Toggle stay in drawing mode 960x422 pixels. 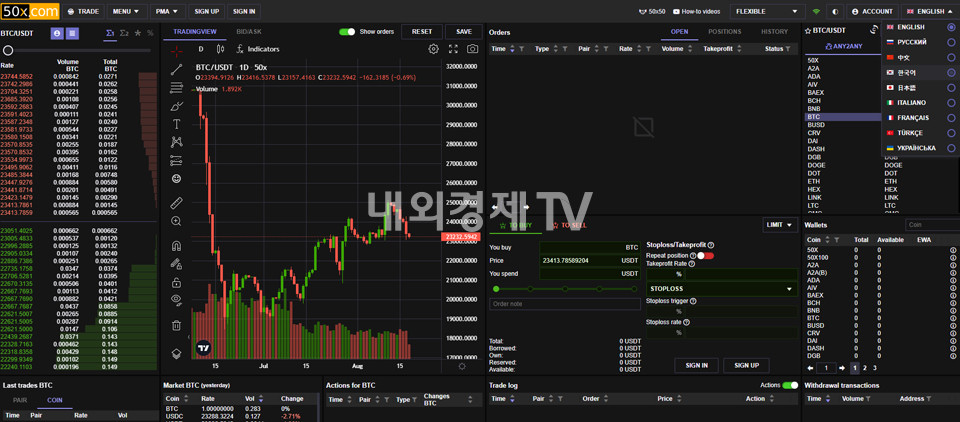pos(176,264)
